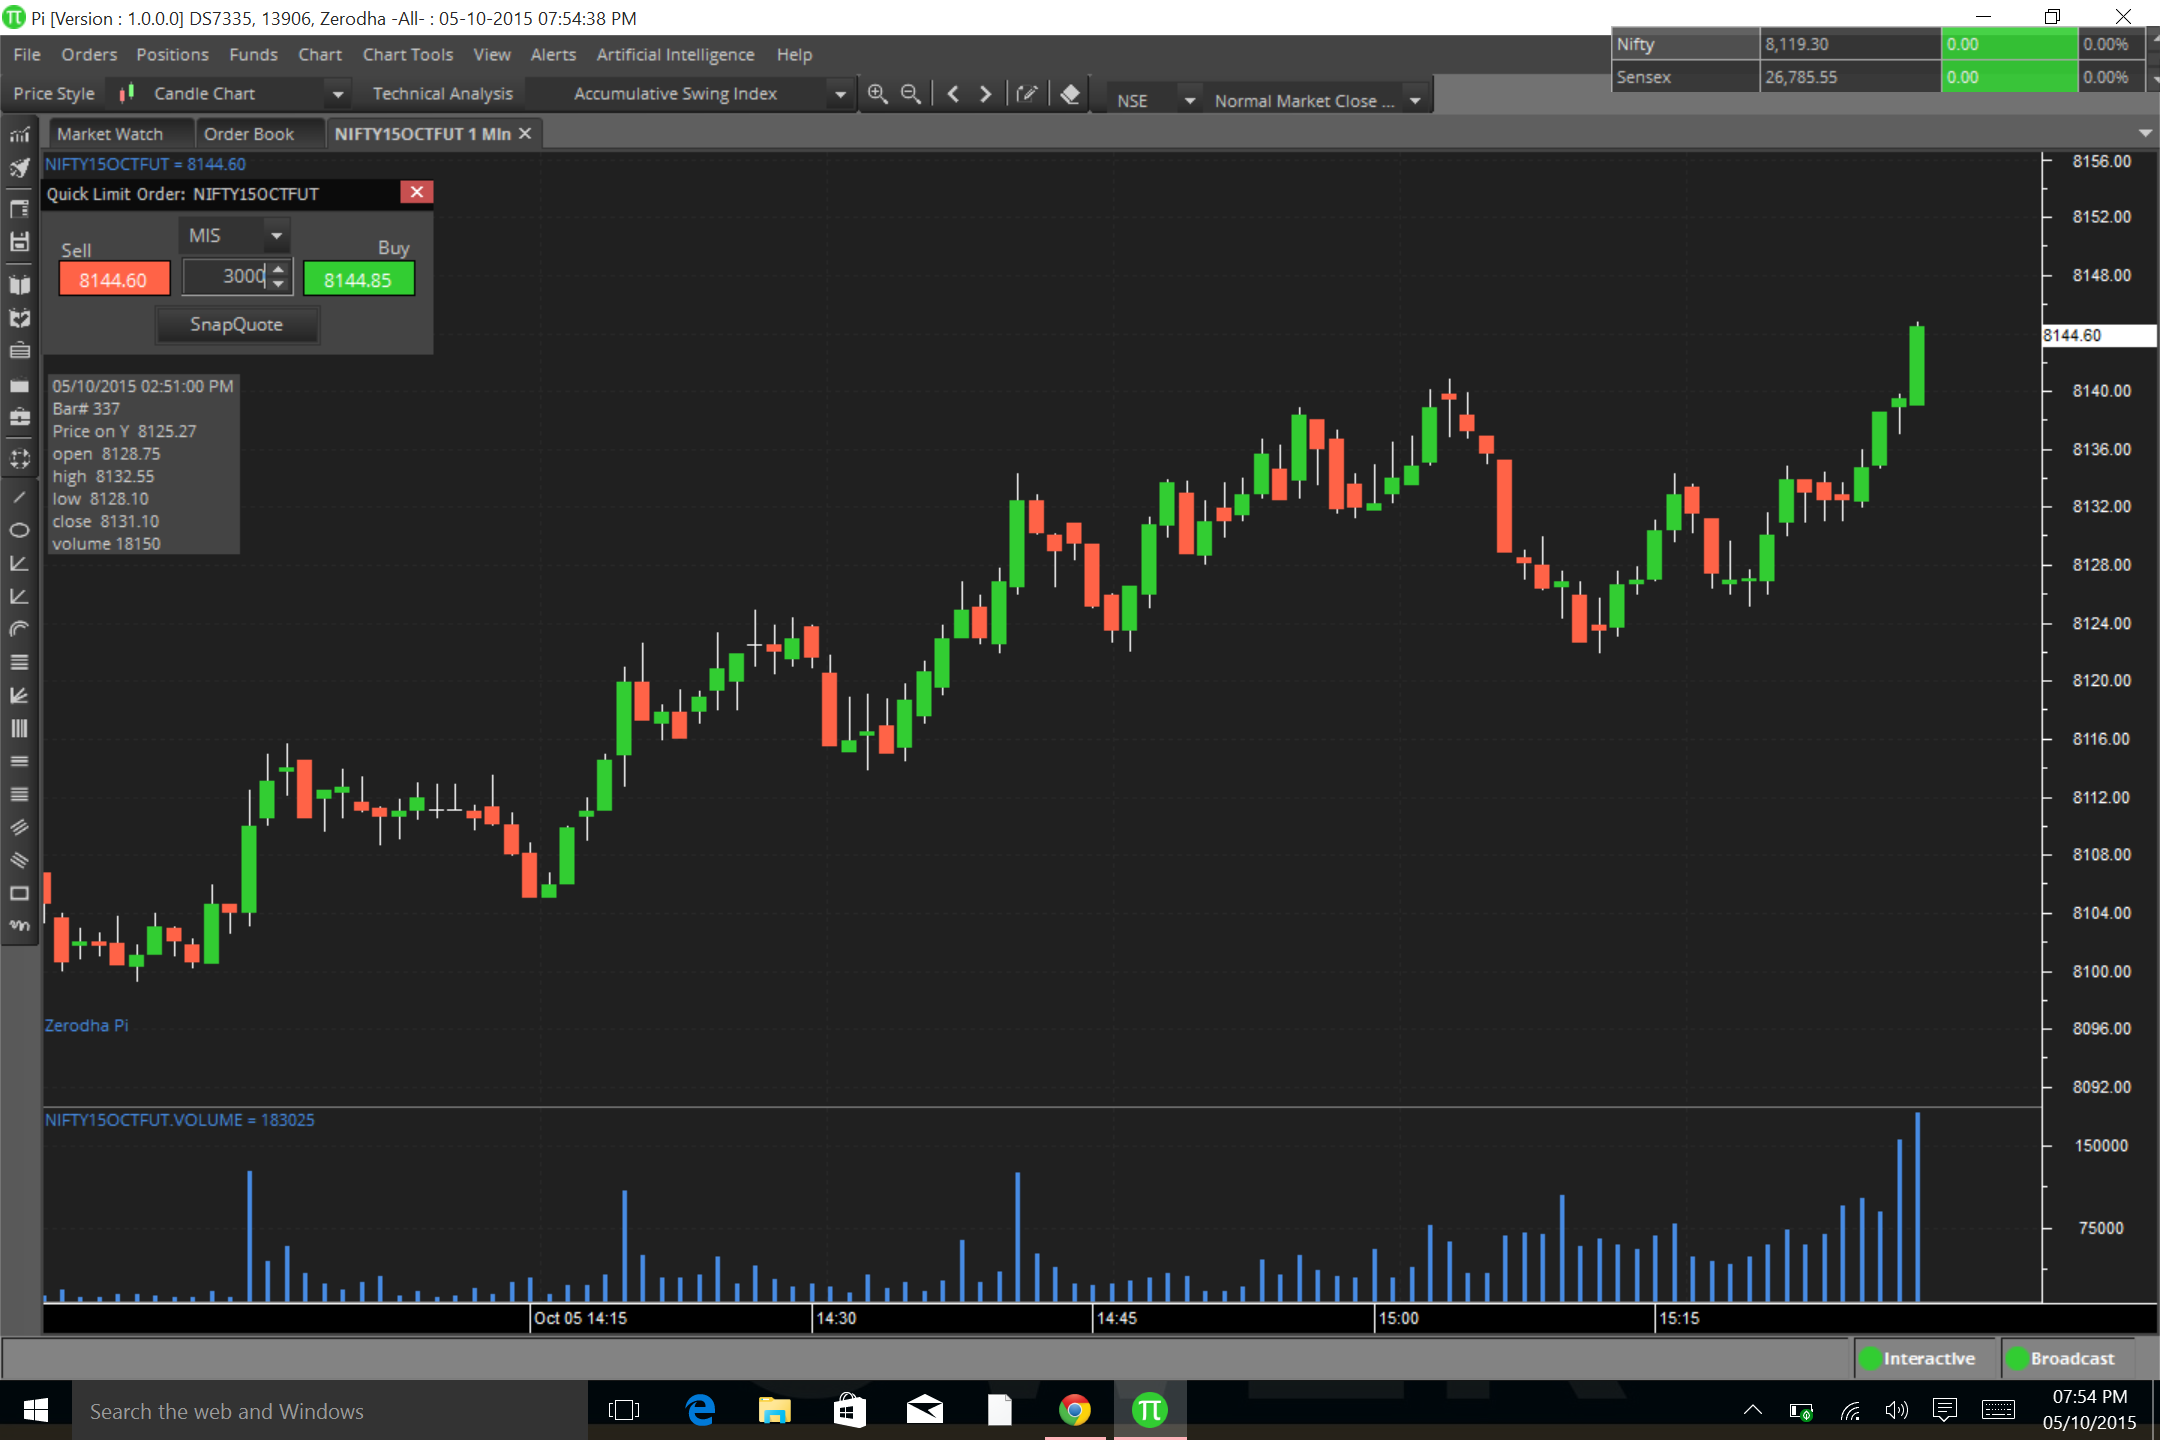Open Google Chrome from the taskbar
The width and height of the screenshot is (2160, 1440).
[x=1075, y=1410]
